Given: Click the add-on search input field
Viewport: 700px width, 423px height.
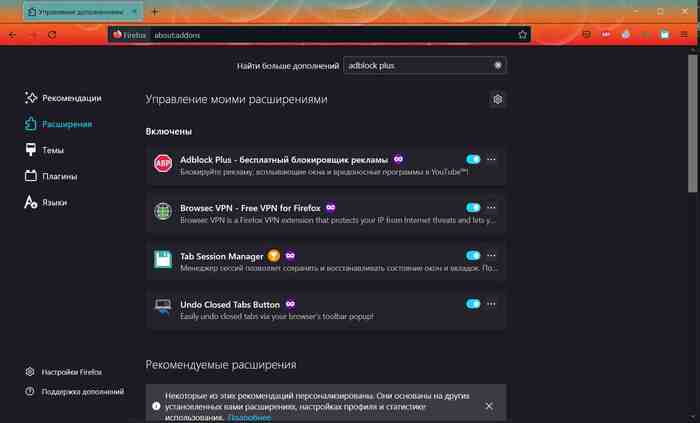Looking at the screenshot, I should [419, 66].
